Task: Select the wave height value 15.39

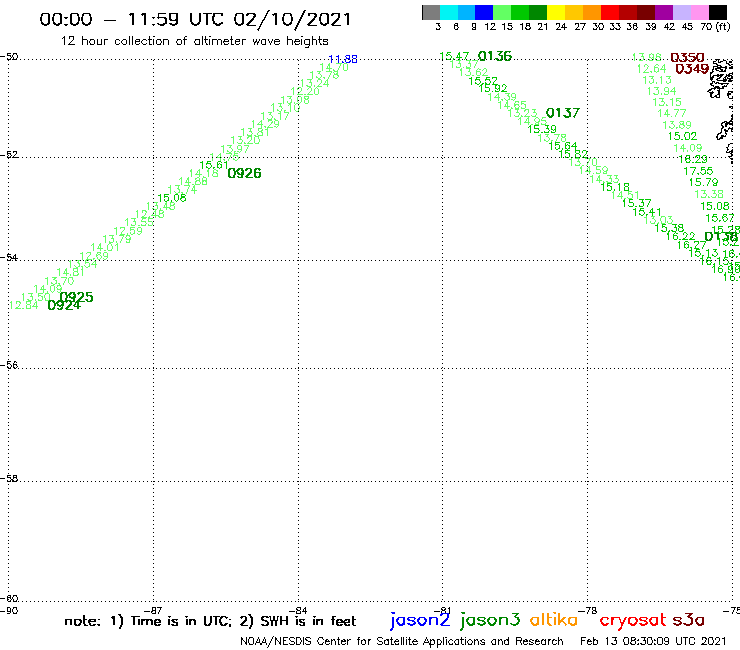Action: click(542, 129)
